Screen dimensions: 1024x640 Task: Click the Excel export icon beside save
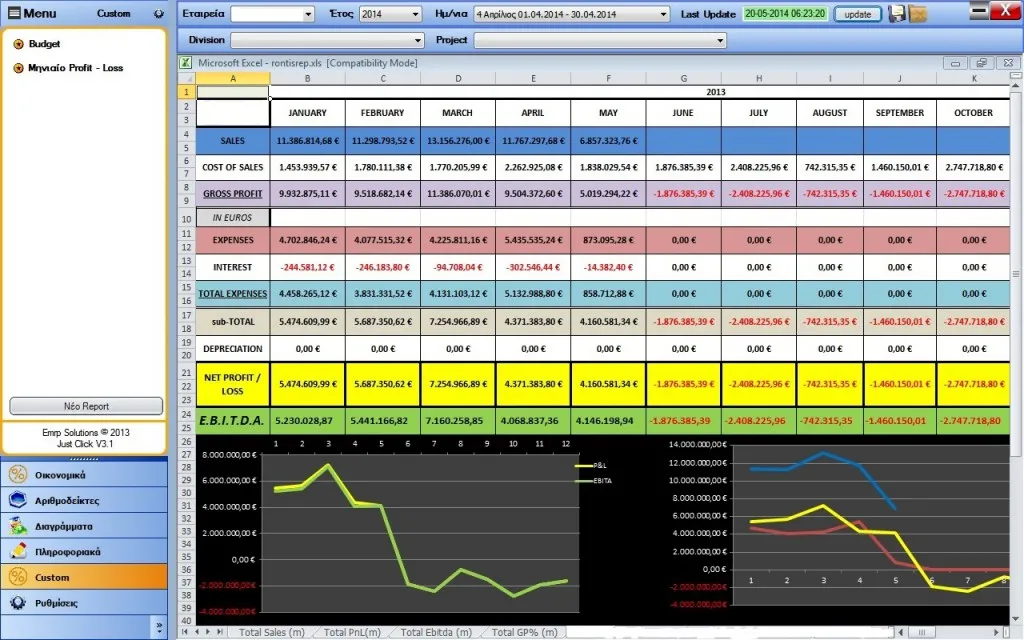tap(918, 13)
